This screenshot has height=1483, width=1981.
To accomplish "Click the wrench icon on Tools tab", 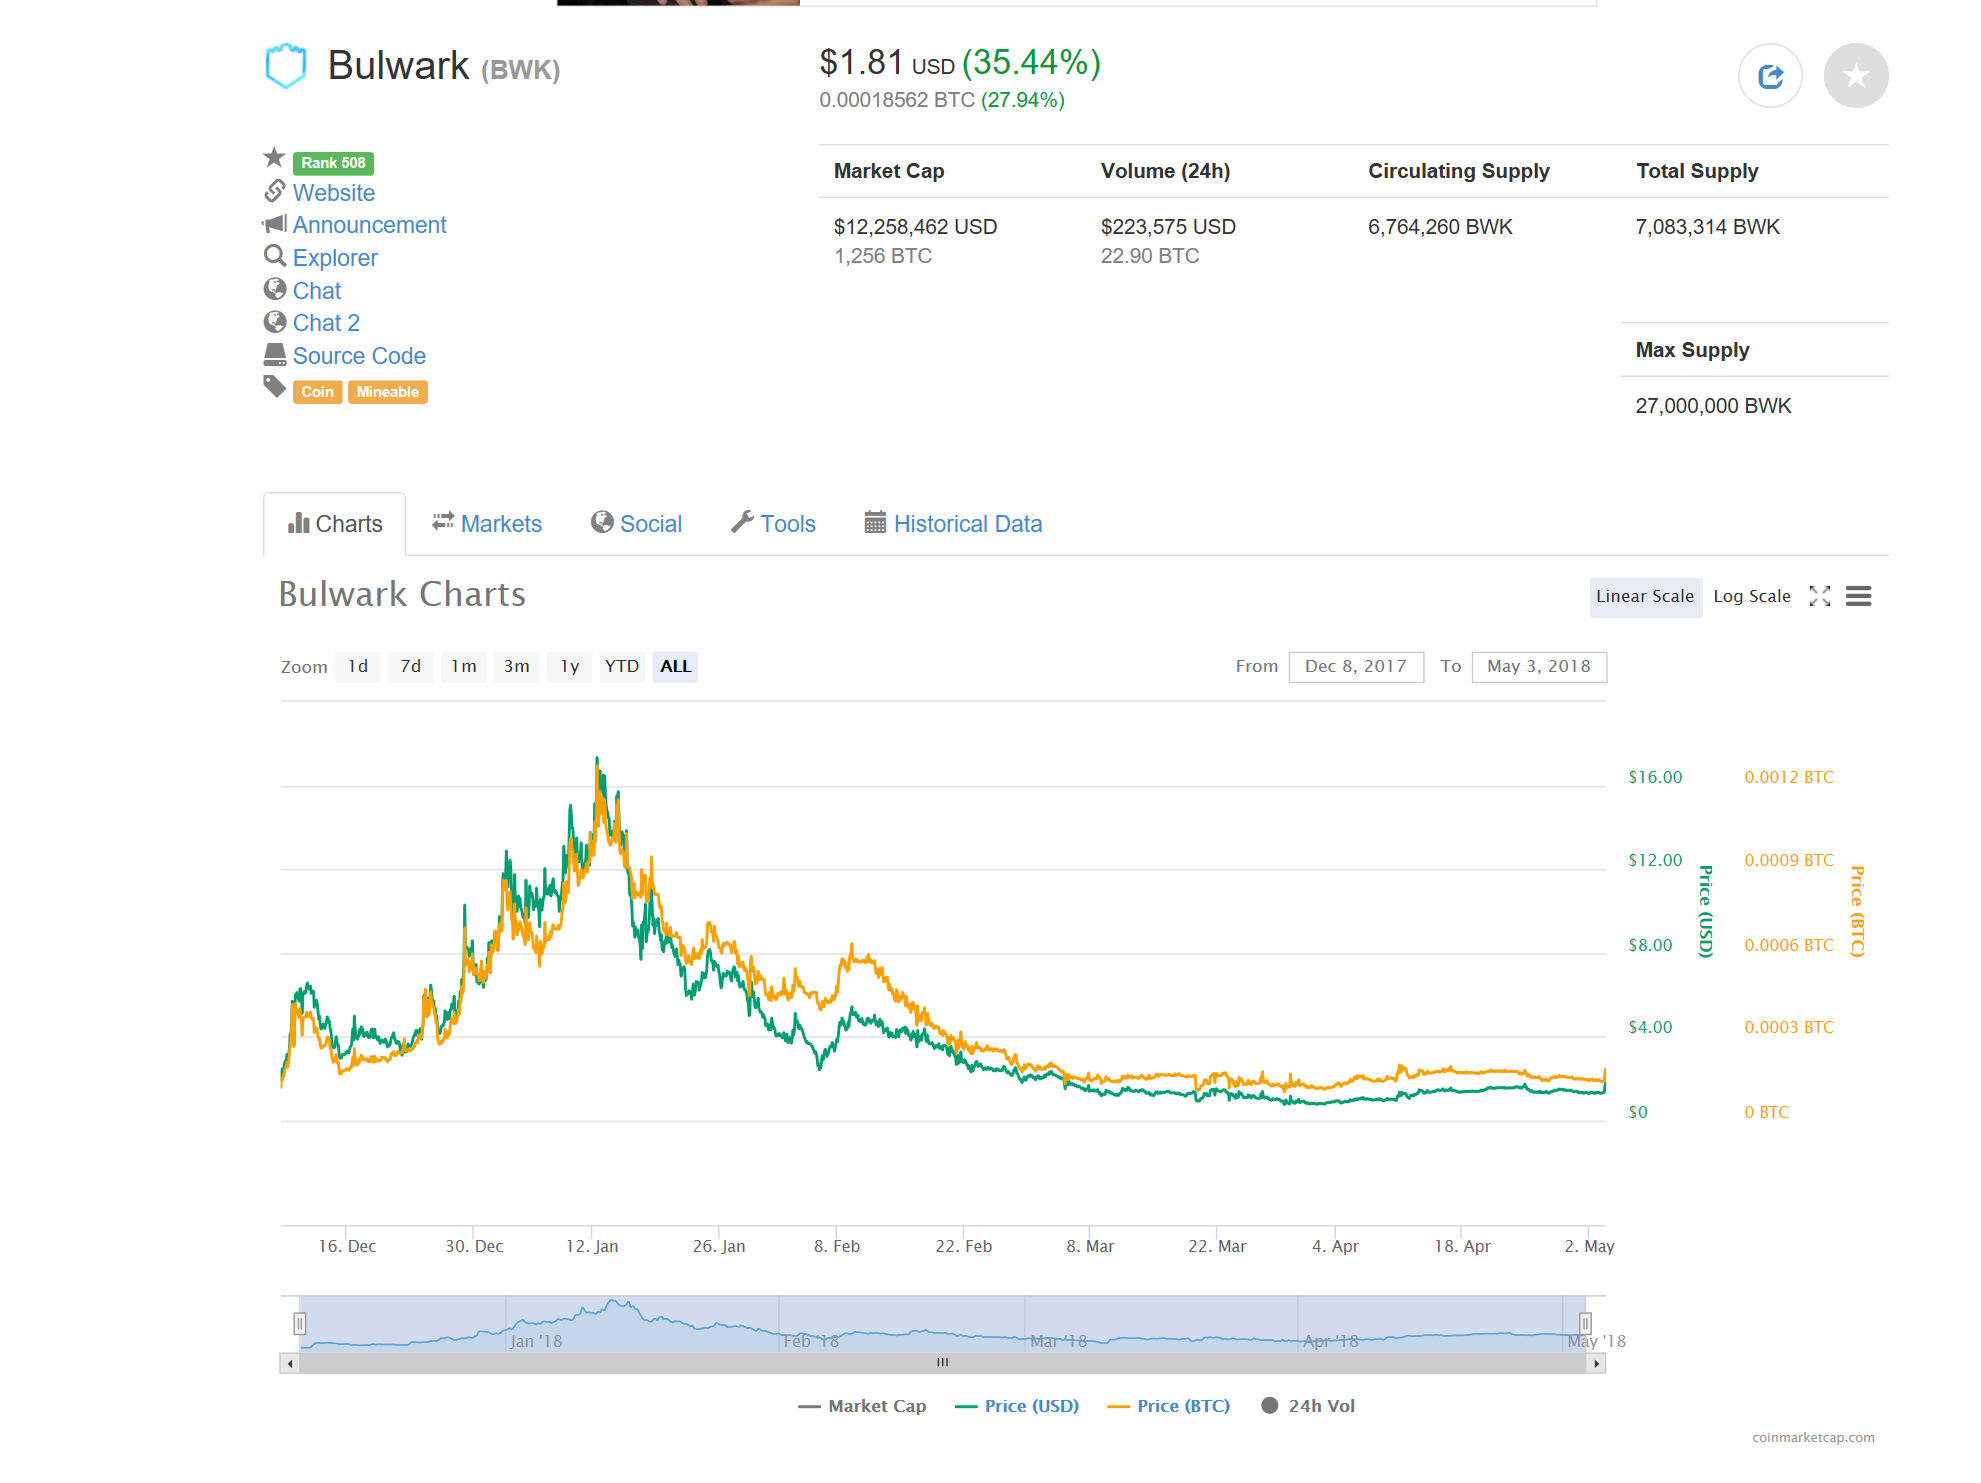I will click(x=742, y=522).
